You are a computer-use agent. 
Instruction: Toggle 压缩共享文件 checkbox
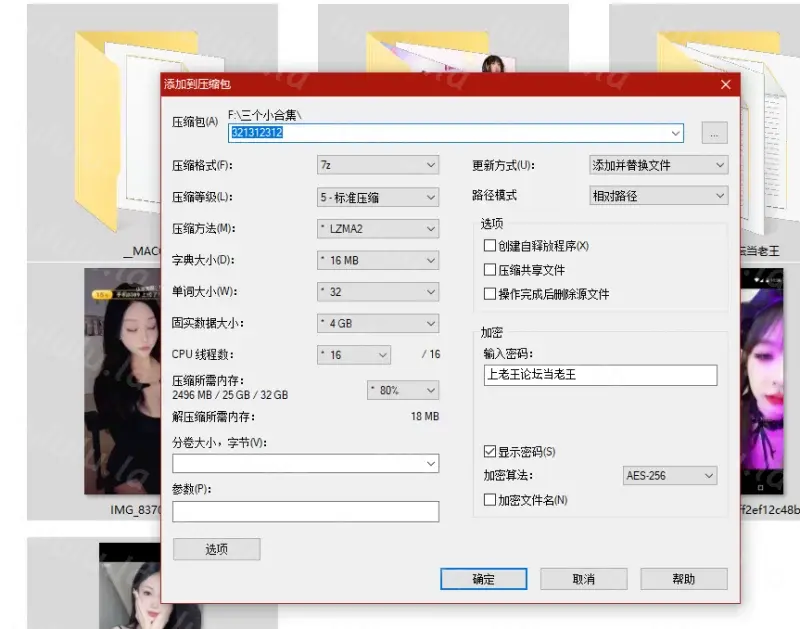(x=490, y=270)
